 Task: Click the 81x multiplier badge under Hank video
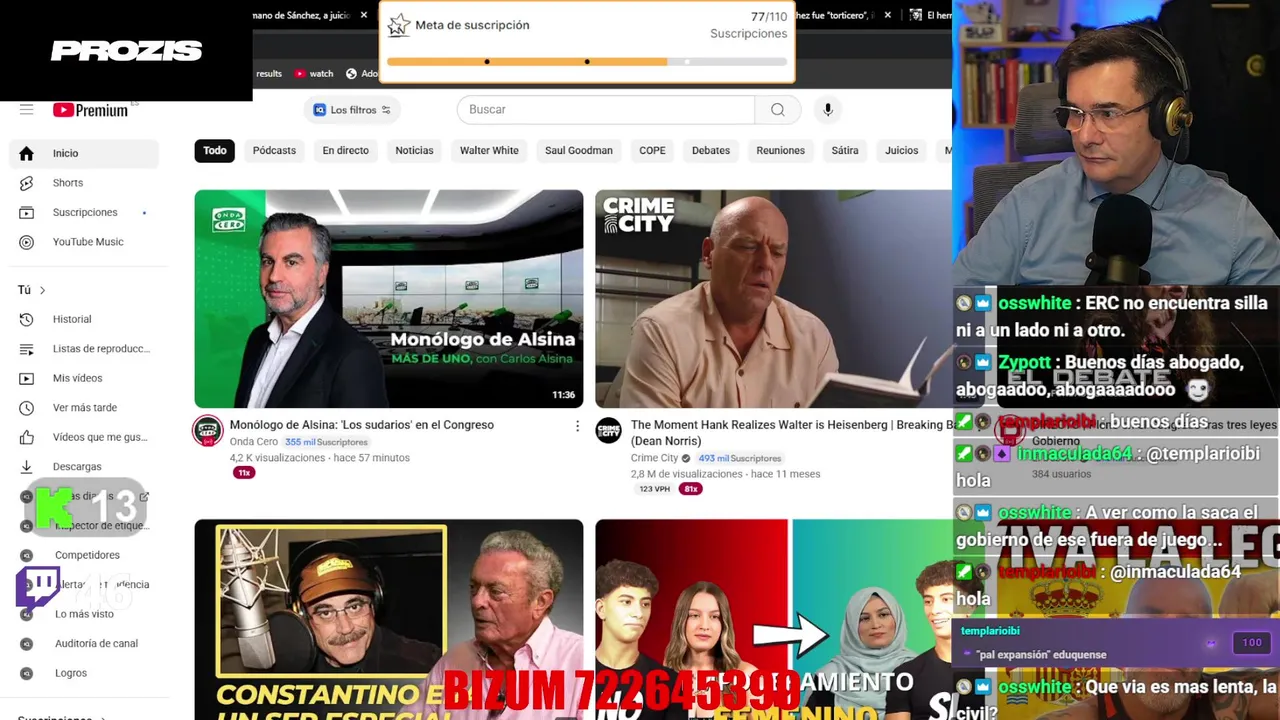click(690, 489)
